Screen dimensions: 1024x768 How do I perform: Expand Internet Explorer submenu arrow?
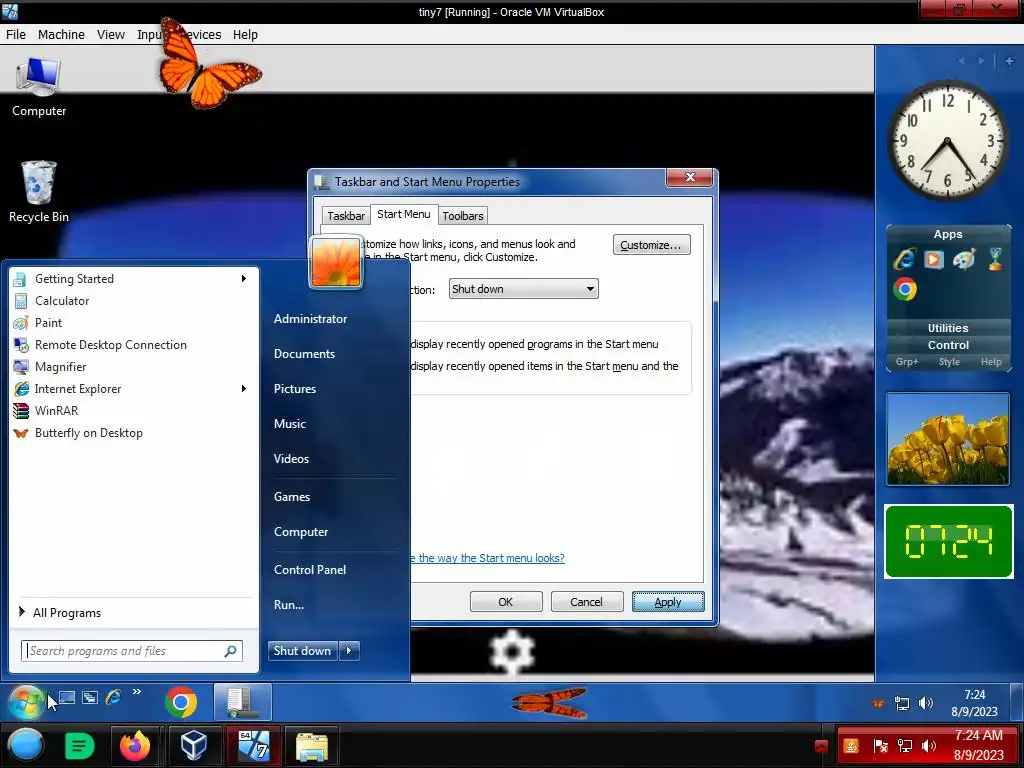[244, 389]
